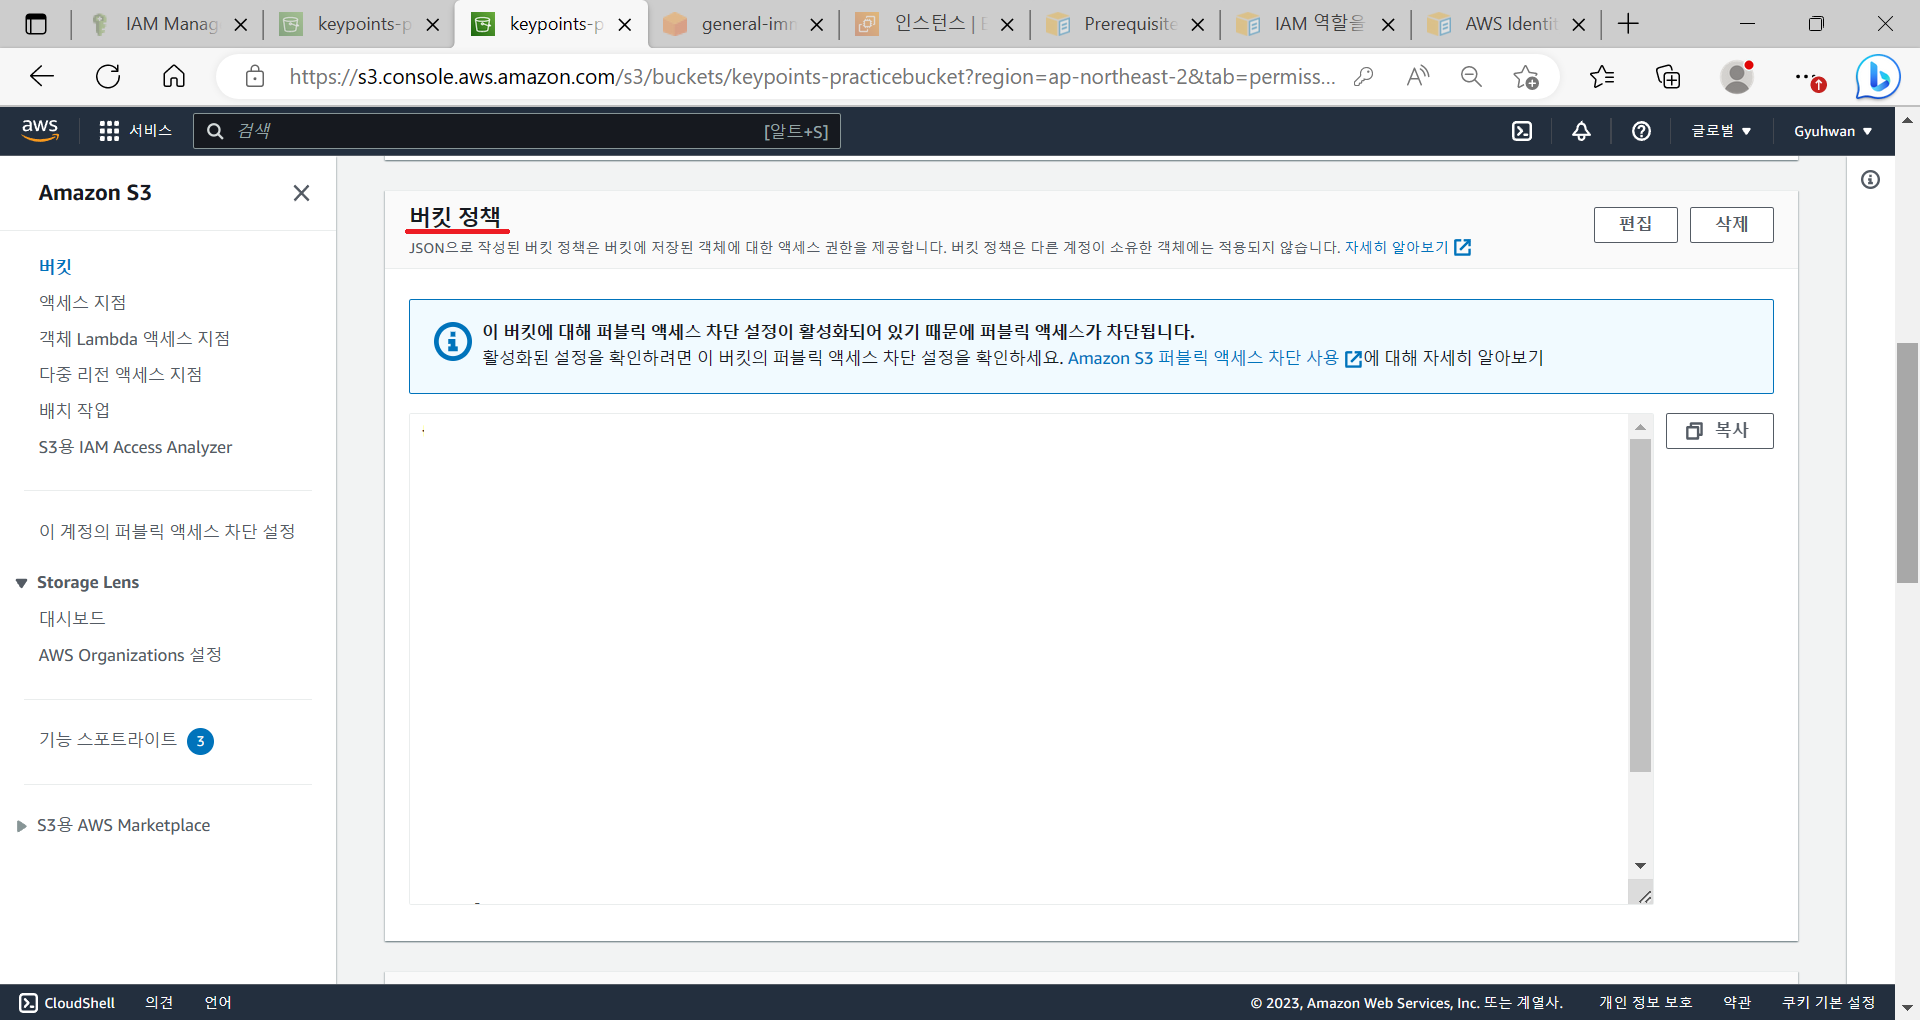Image resolution: width=1920 pixels, height=1020 pixels.
Task: Open CloudShell from the footer
Action: coord(67,1003)
